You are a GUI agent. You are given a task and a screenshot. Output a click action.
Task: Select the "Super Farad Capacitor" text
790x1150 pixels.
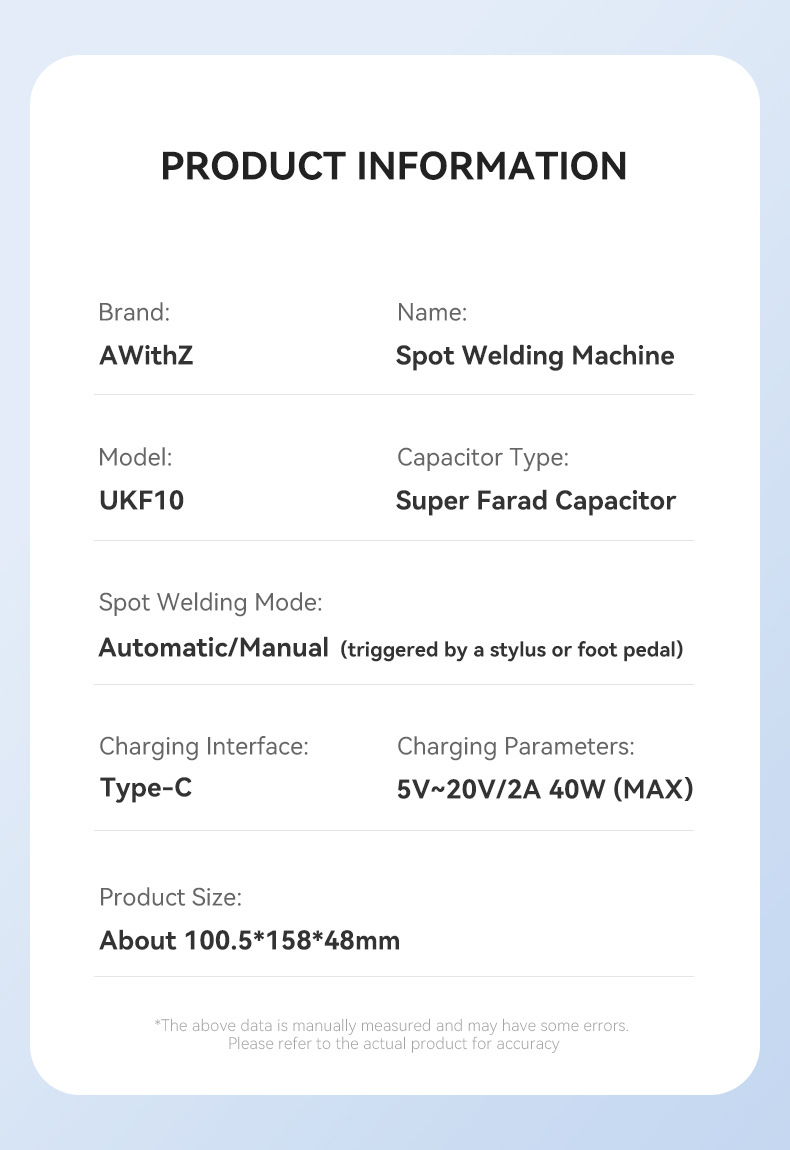click(535, 501)
